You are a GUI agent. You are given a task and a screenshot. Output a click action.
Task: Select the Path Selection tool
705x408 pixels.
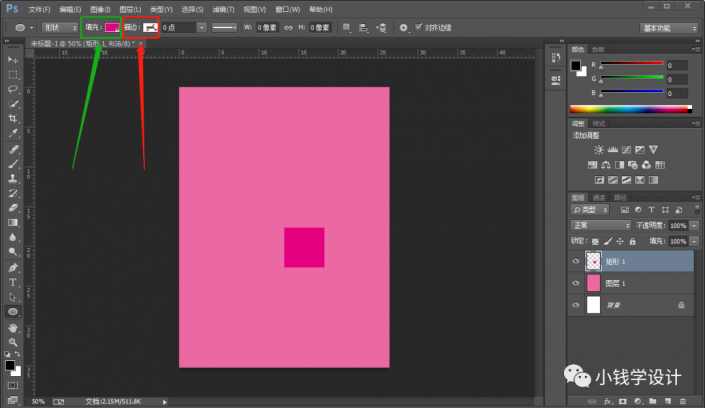tap(13, 297)
